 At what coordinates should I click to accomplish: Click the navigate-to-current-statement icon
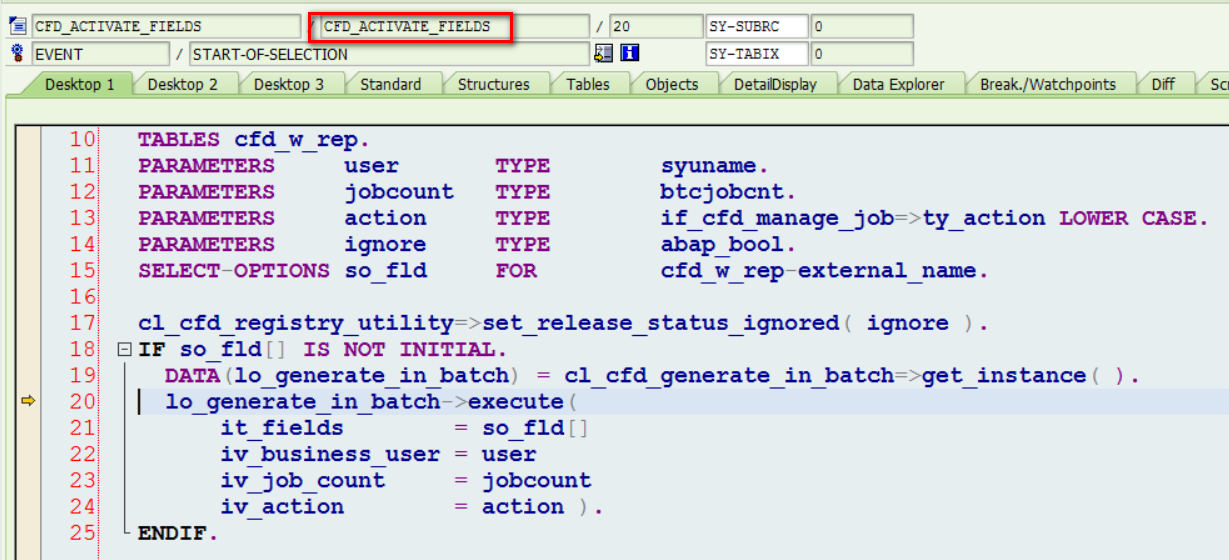point(603,54)
